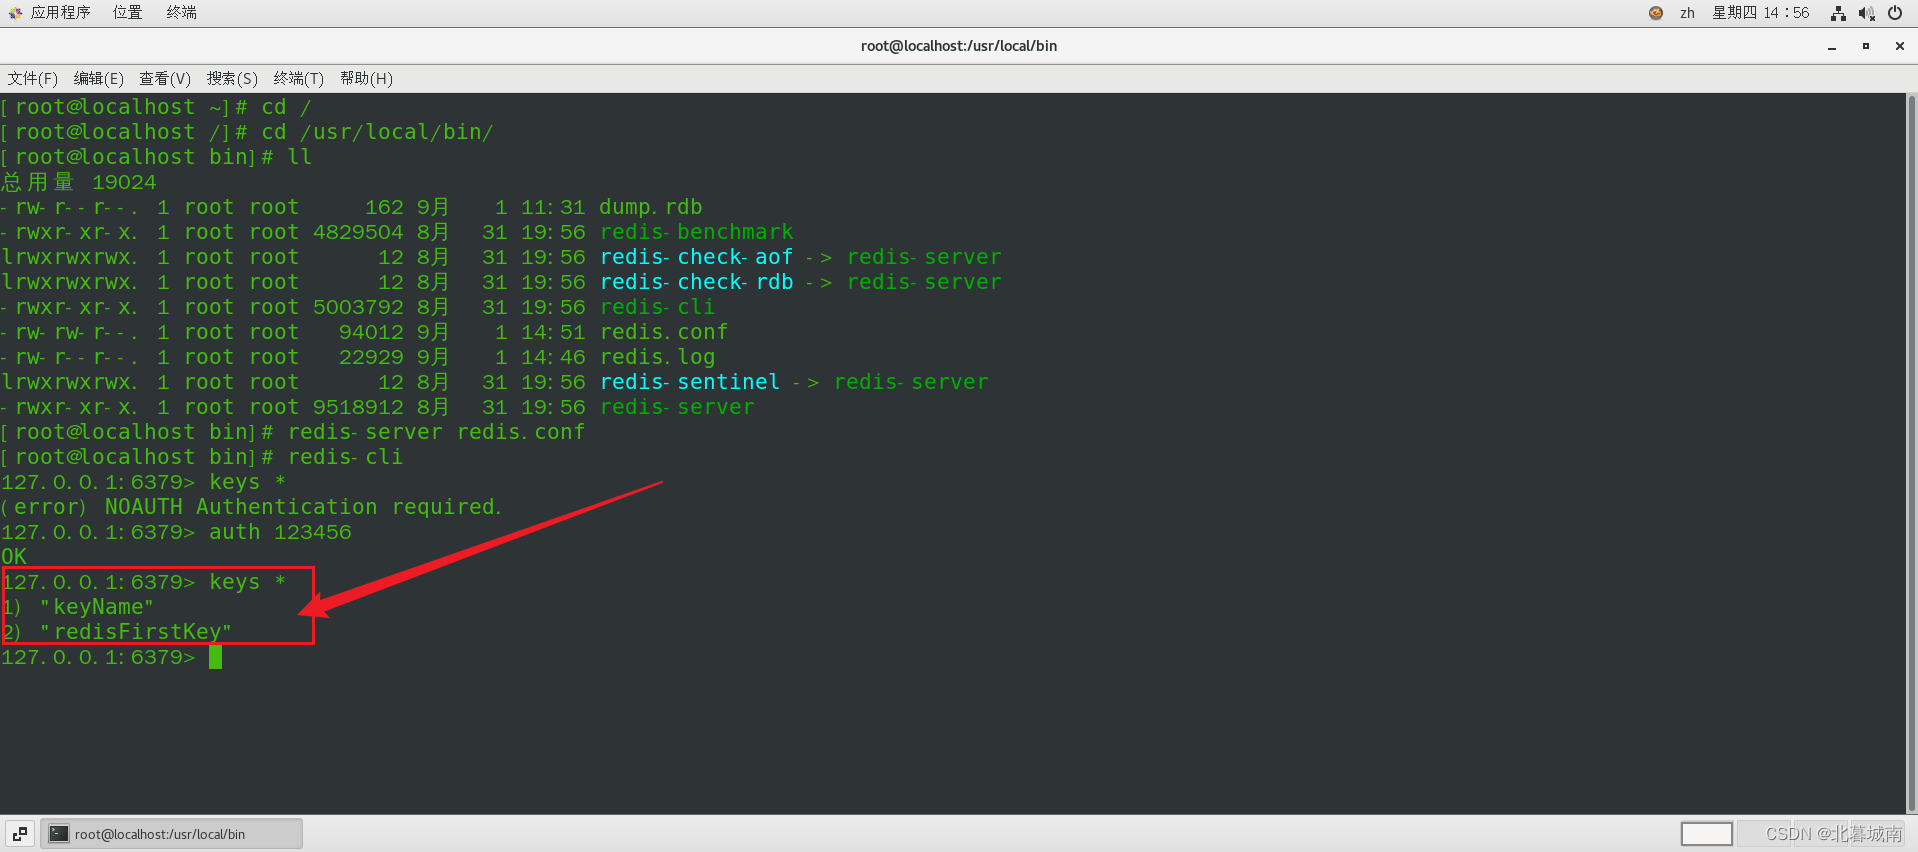
Task: Click the notification icon in top panel
Action: 1656,13
